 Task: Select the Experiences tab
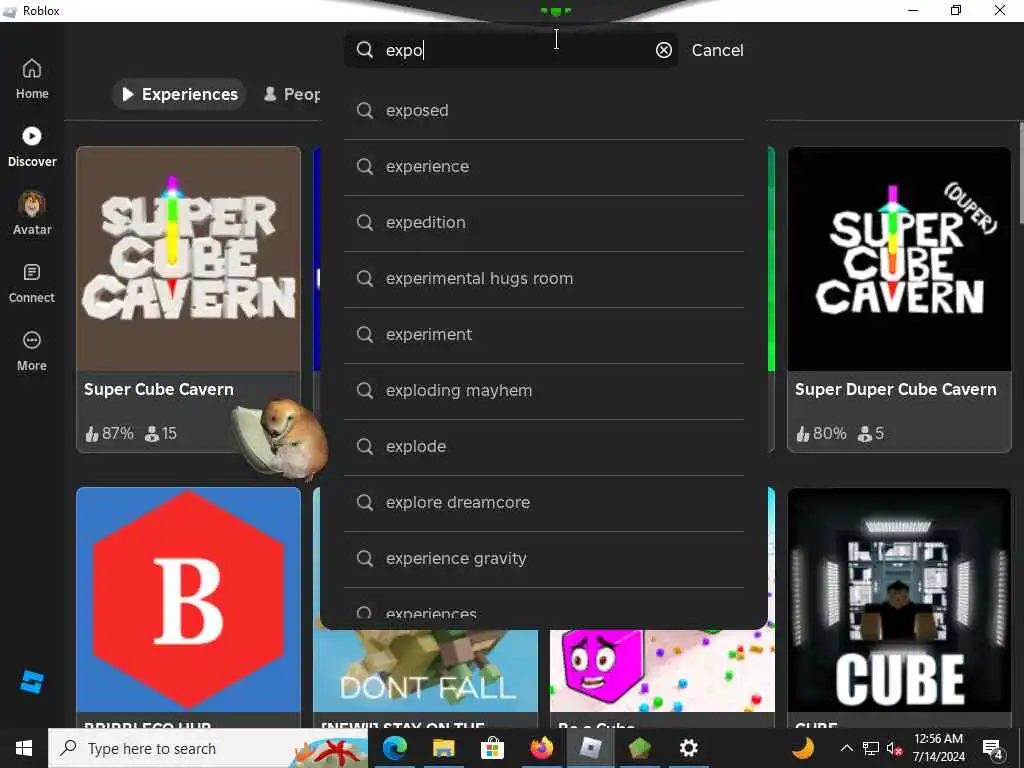[179, 94]
